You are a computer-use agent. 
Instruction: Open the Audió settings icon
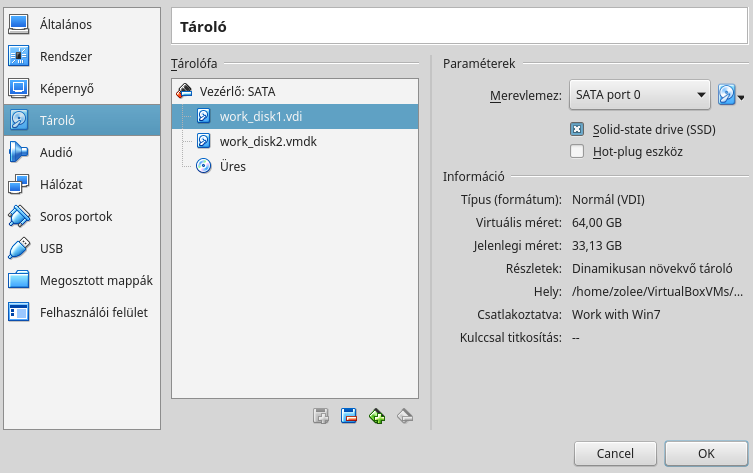click(x=19, y=152)
